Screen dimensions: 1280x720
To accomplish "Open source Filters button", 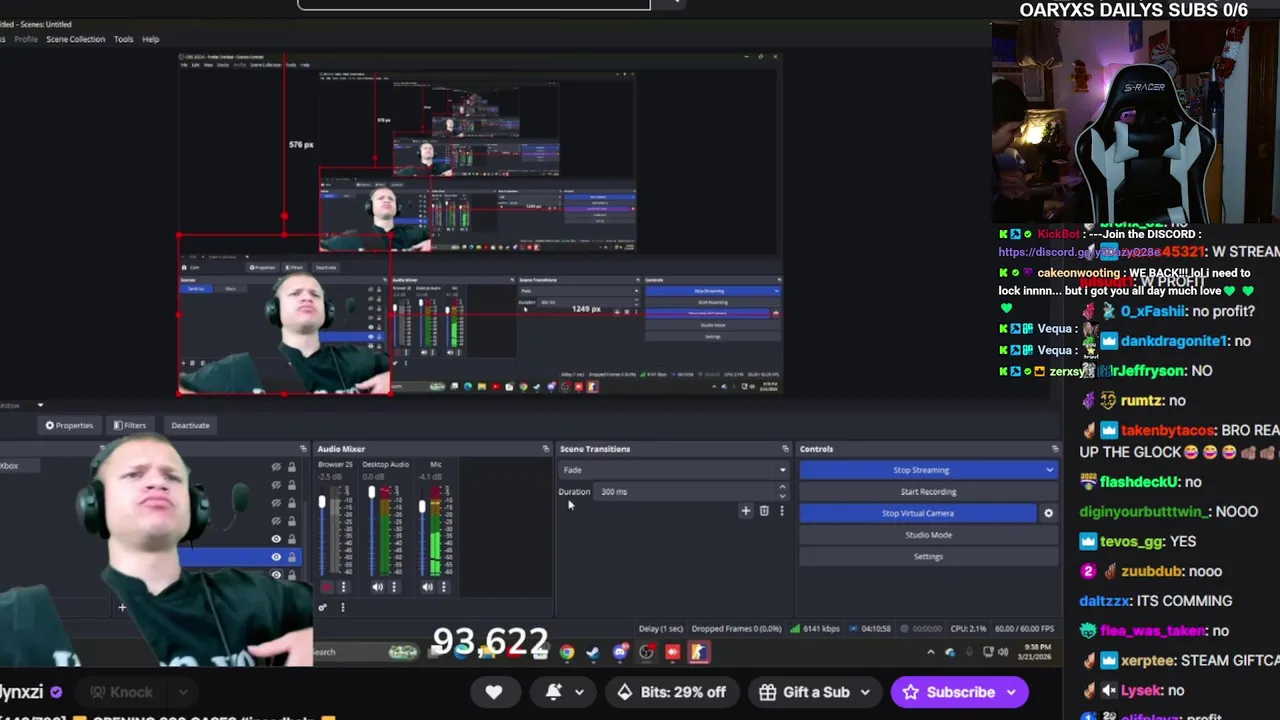I will (129, 425).
